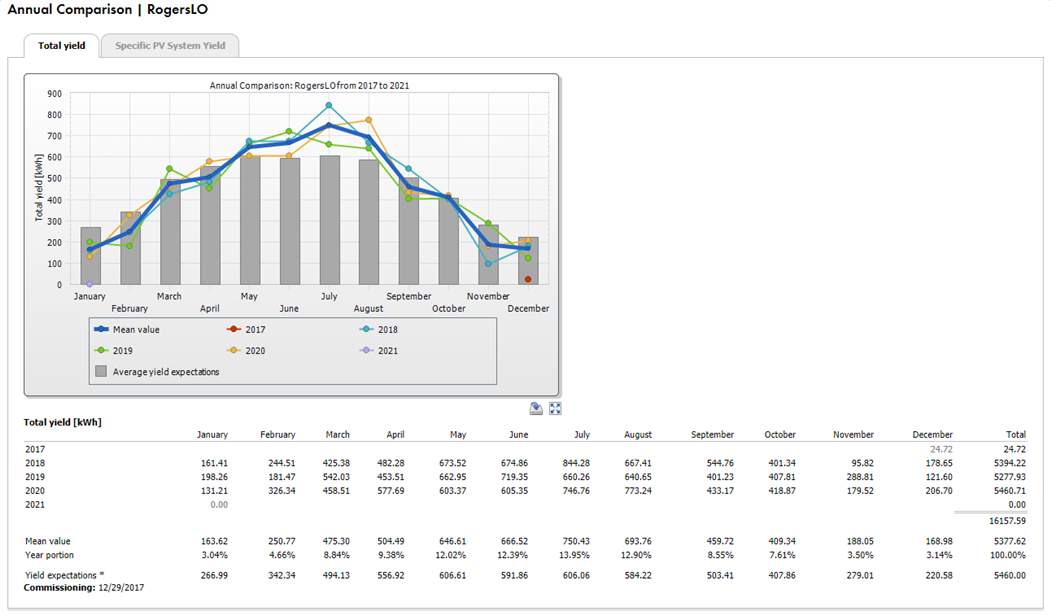Select the 2018 row label in the table

pyautogui.click(x=35, y=464)
